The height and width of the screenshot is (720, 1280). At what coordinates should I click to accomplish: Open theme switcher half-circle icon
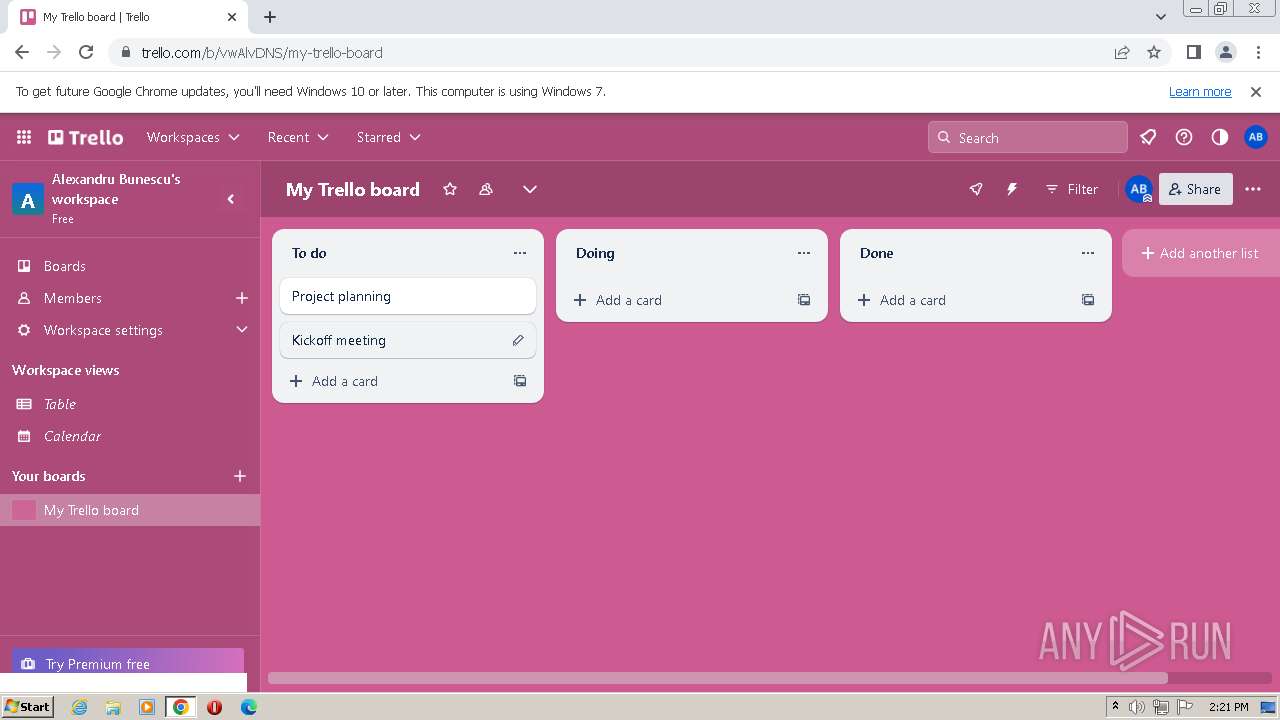pos(1220,137)
